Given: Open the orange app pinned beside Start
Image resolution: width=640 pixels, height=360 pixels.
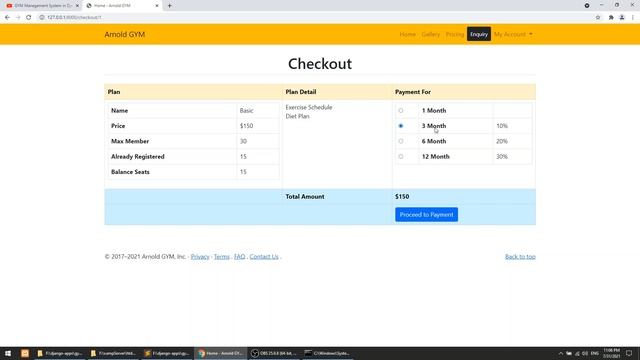Looking at the screenshot, I should click(25, 353).
